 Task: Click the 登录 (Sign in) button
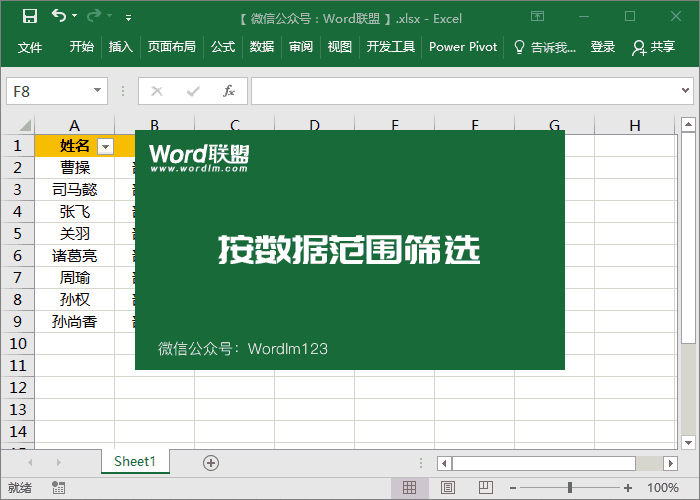[x=603, y=47]
